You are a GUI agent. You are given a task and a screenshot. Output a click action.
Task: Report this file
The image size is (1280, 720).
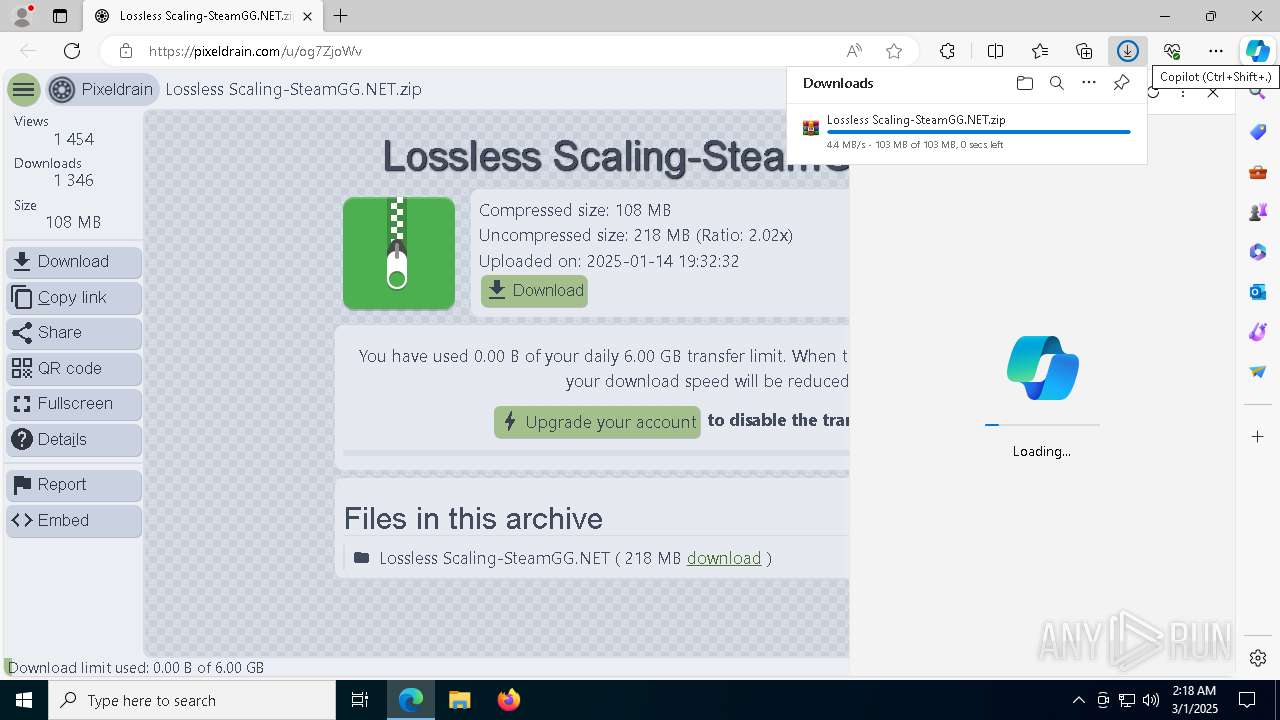click(74, 485)
